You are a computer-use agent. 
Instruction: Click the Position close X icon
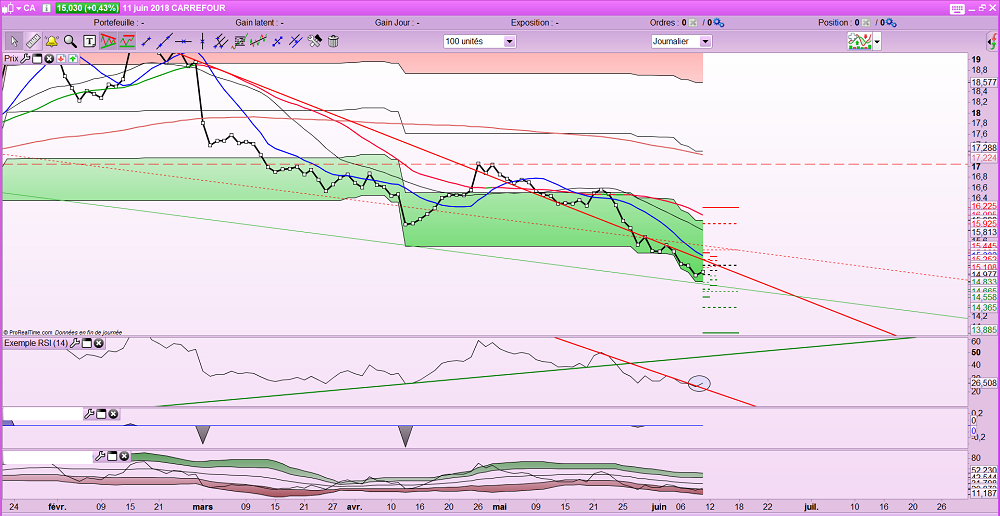point(866,23)
